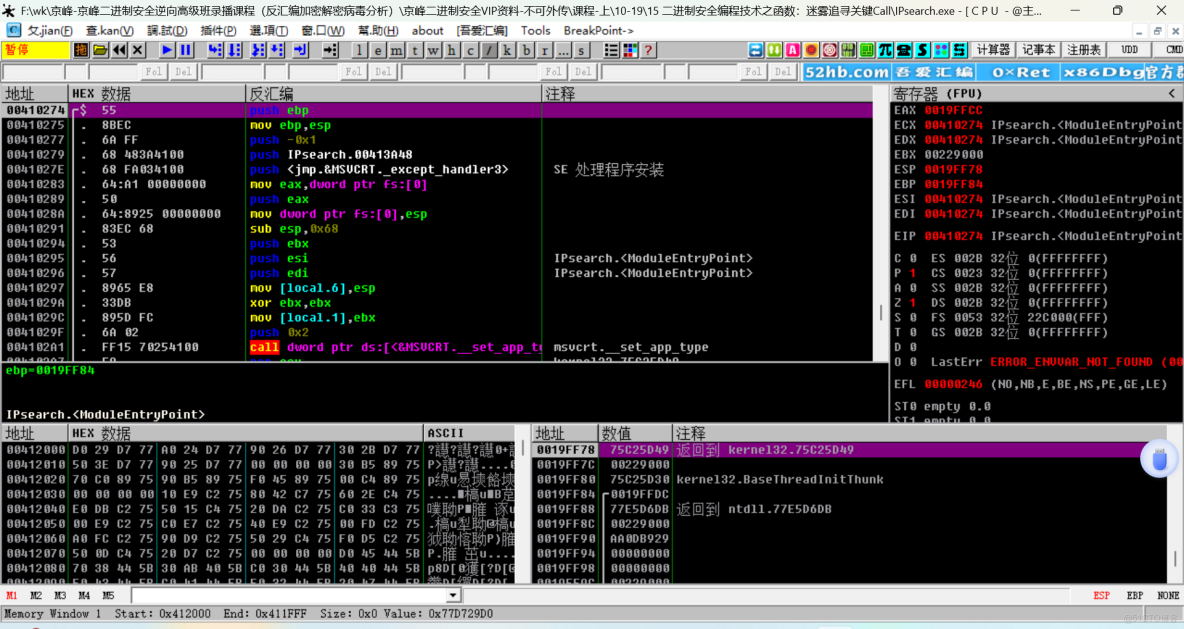The height and width of the screenshot is (629, 1184).
Task: Open the BreakPoint-> menu
Action: pyautogui.click(x=598, y=31)
